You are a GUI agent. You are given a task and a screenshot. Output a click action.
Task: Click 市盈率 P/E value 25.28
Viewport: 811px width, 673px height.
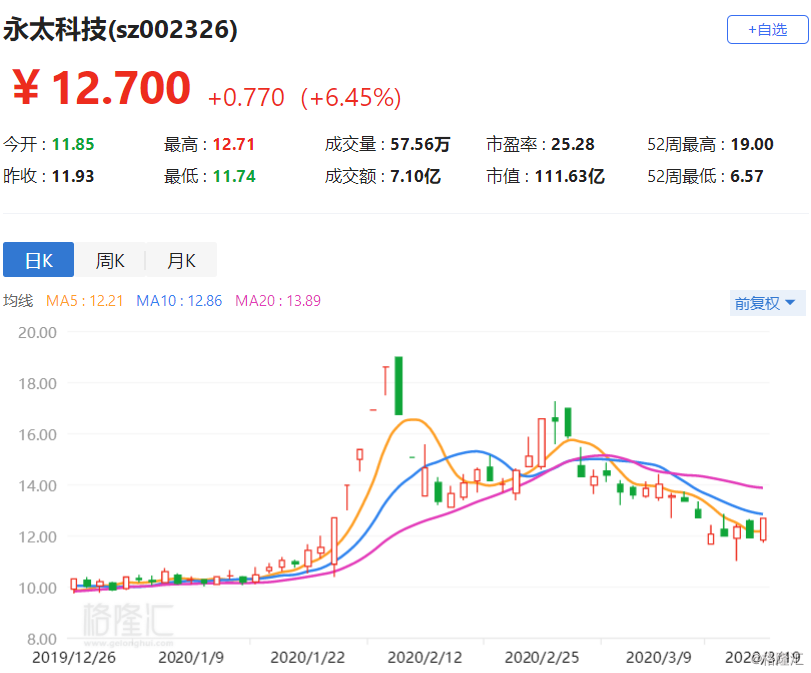573,144
